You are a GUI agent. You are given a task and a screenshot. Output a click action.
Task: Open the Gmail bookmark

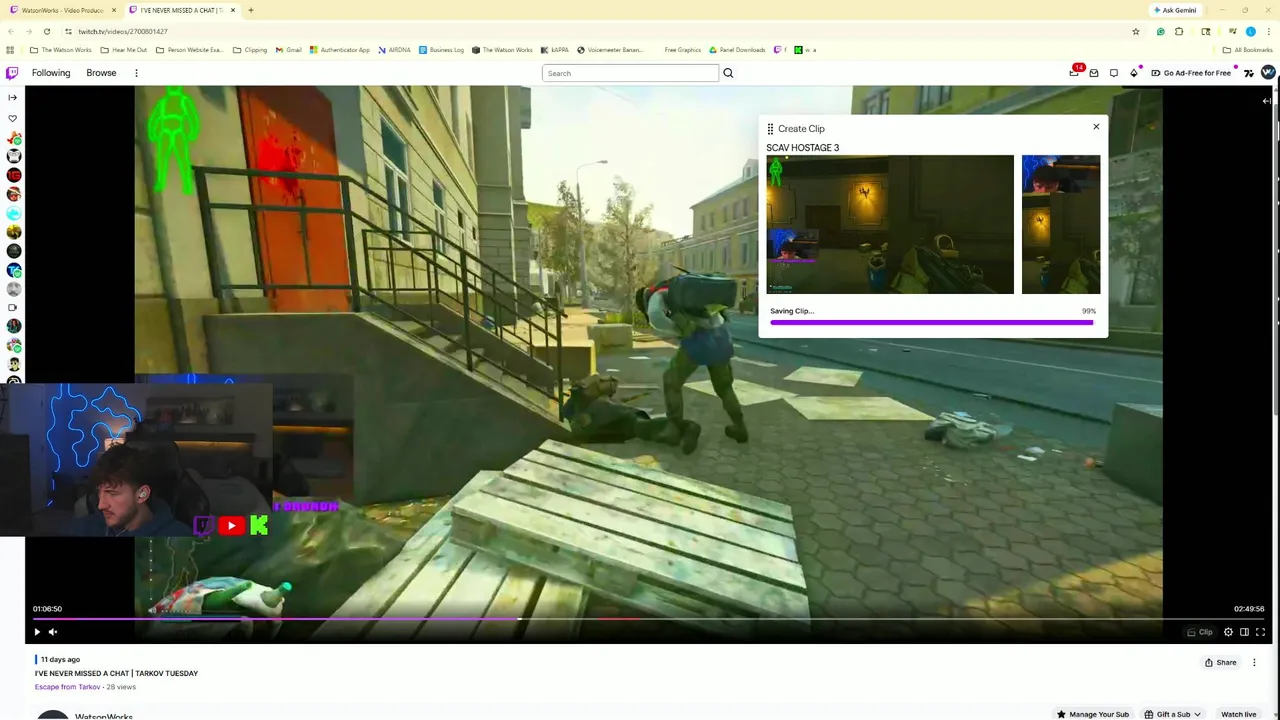tap(288, 50)
